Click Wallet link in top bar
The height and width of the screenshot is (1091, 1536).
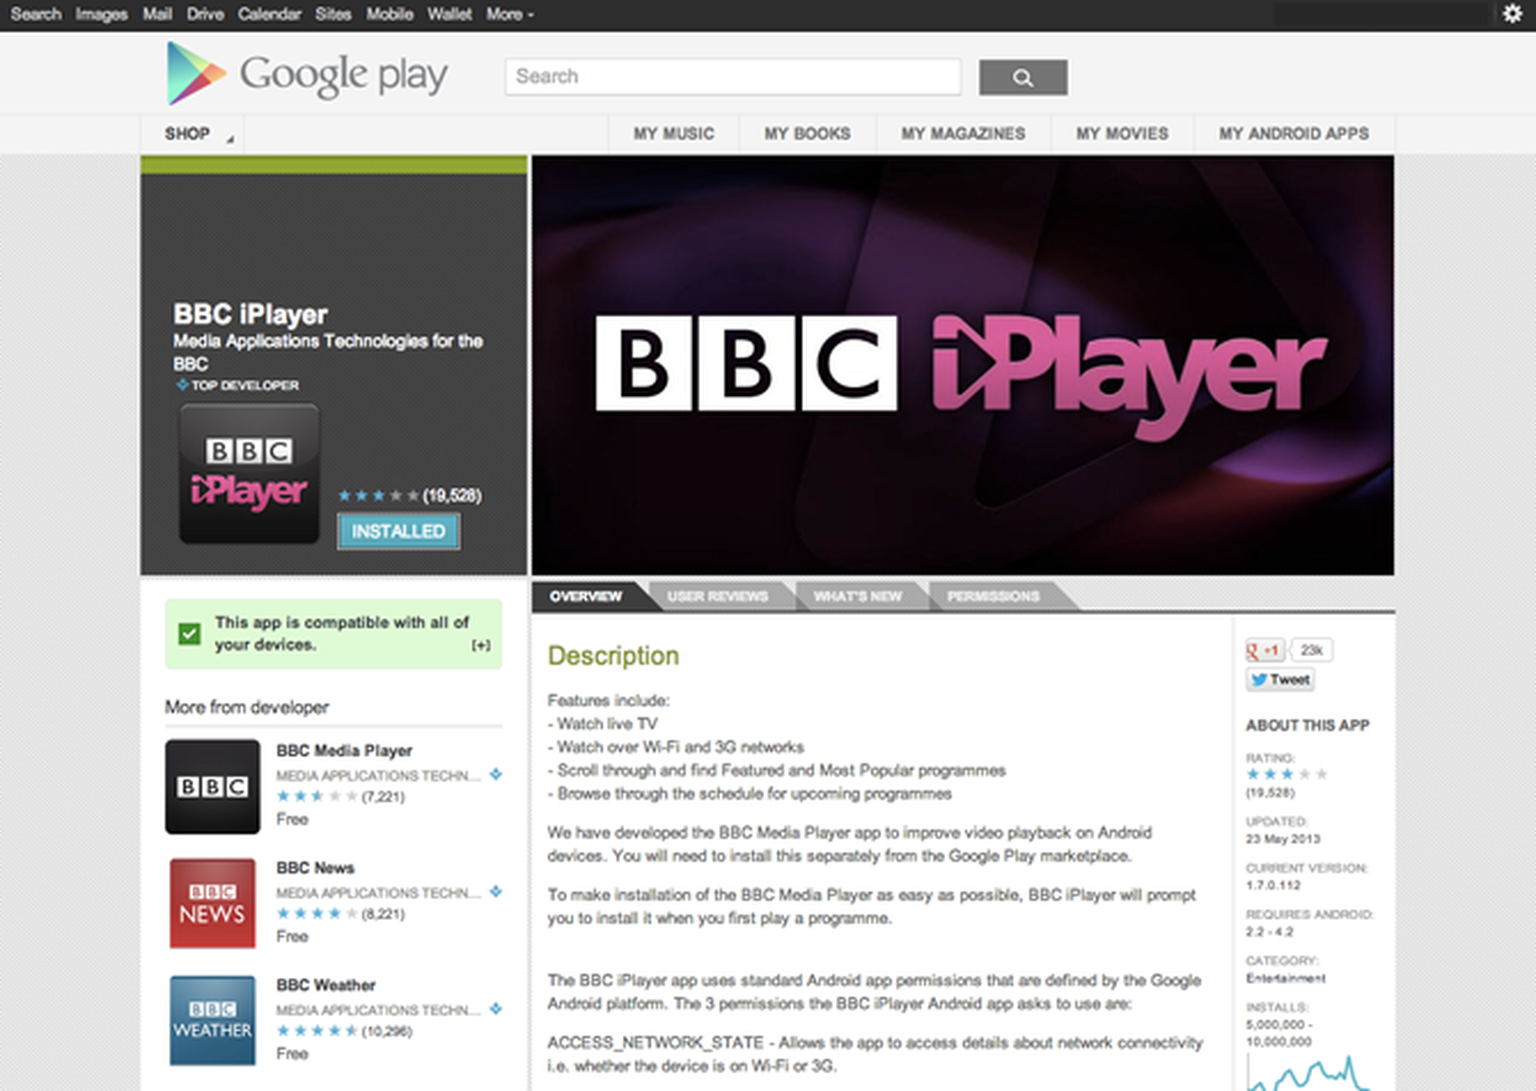pos(449,14)
